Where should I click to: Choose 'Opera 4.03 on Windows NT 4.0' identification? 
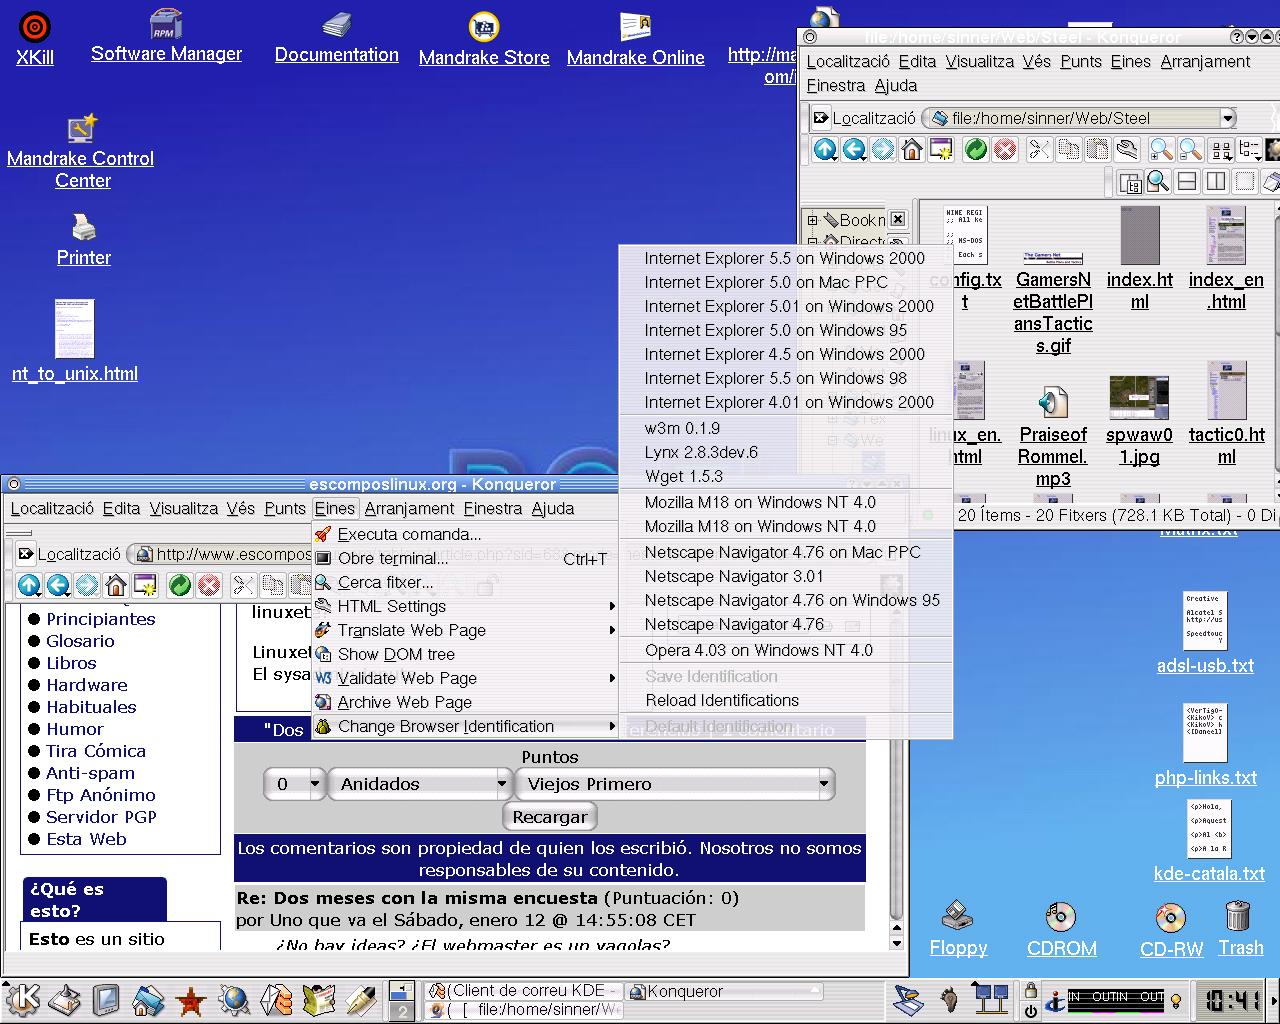(786, 650)
